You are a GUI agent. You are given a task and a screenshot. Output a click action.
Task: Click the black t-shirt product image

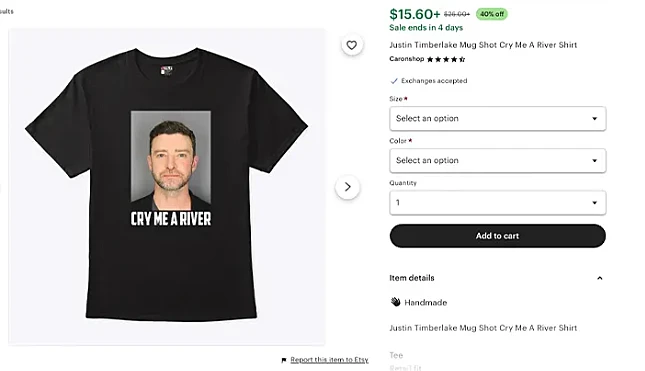tap(167, 184)
